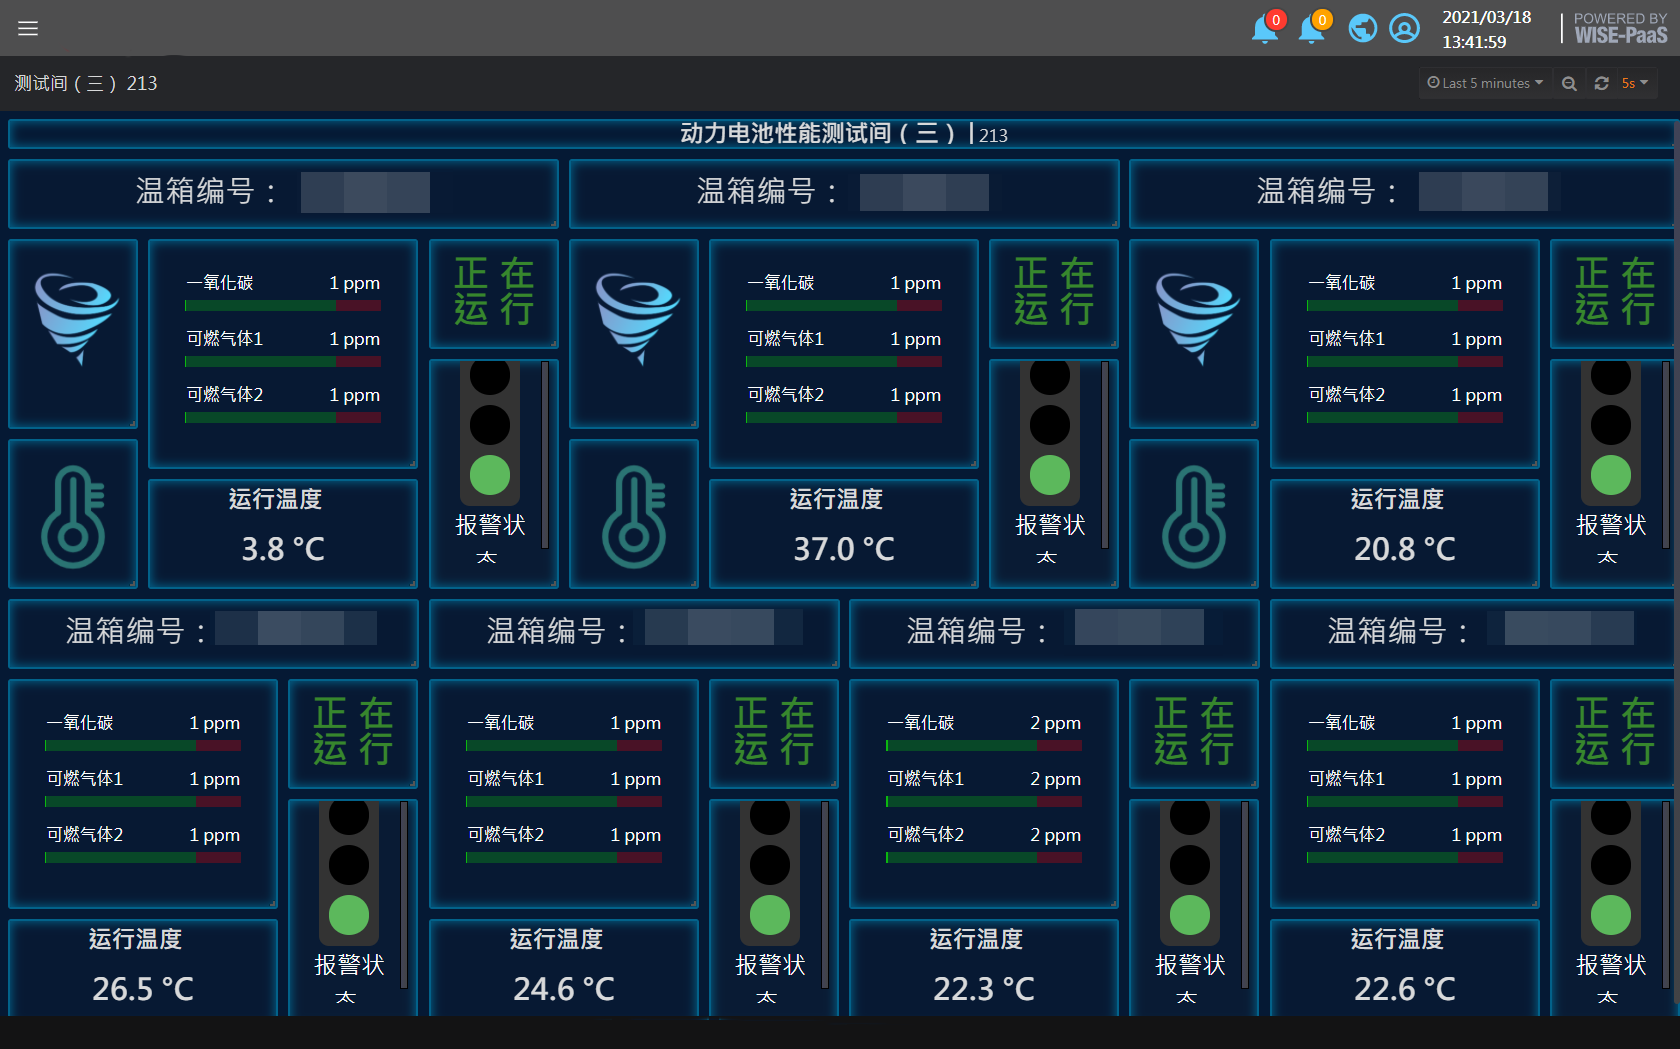The image size is (1680, 1049).
Task: Click the 24.6 °C running temperature value
Action: (564, 989)
